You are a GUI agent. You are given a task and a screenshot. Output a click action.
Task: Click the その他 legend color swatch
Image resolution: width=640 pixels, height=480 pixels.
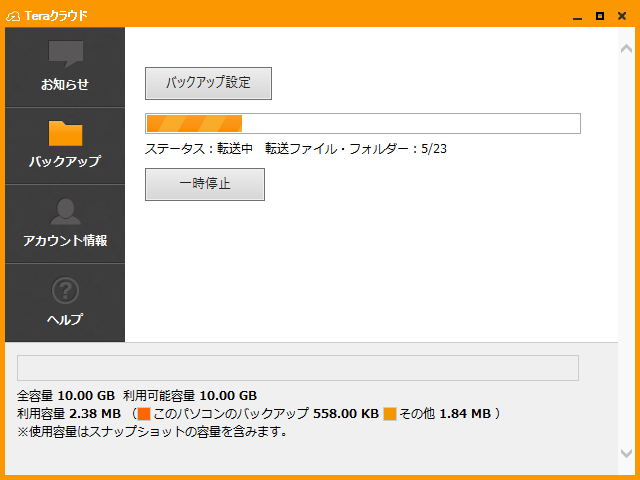pos(390,413)
